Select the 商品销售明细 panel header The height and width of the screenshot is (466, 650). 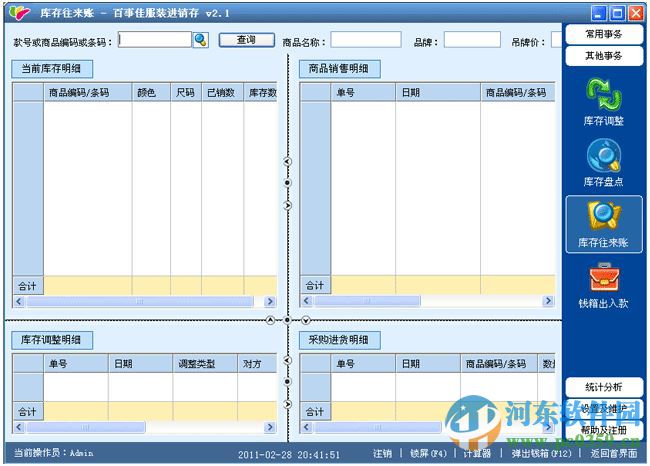point(340,69)
